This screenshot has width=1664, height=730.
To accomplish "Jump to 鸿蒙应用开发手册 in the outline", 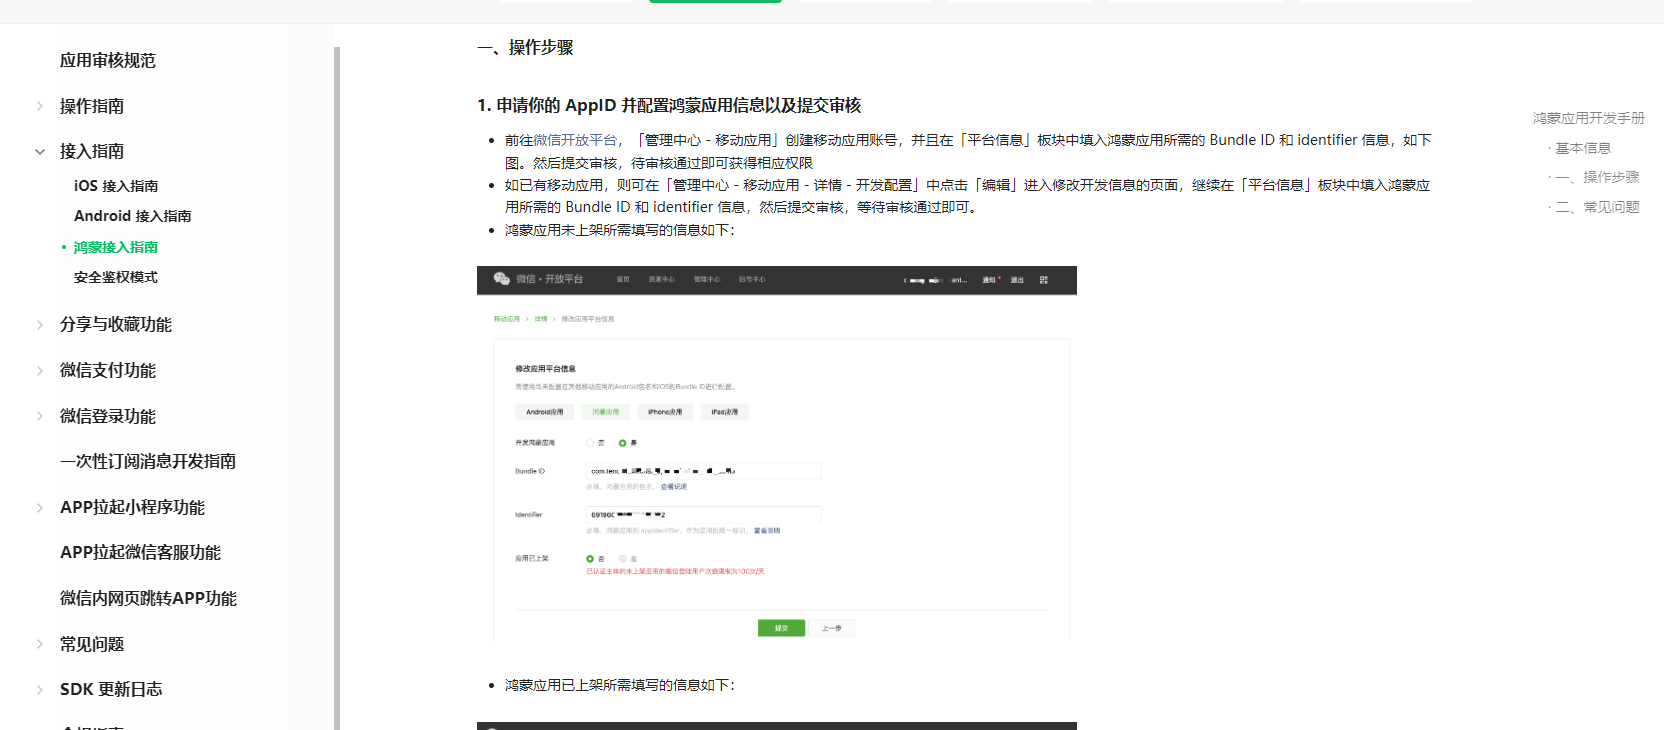I will coord(1589,118).
